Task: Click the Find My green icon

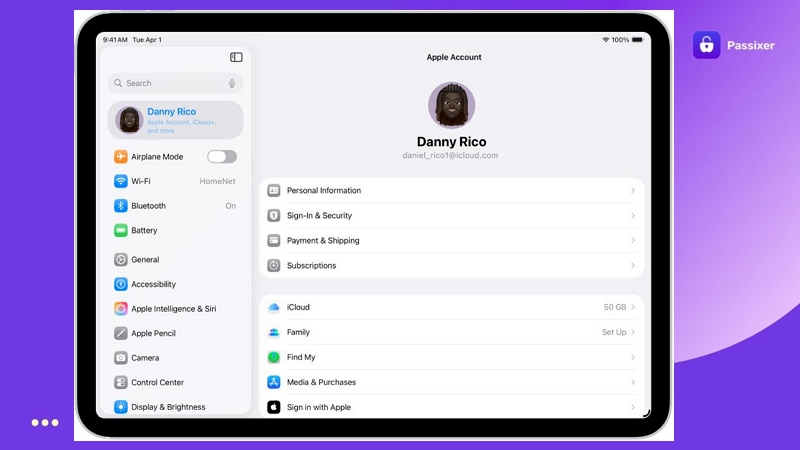Action: 273,357
